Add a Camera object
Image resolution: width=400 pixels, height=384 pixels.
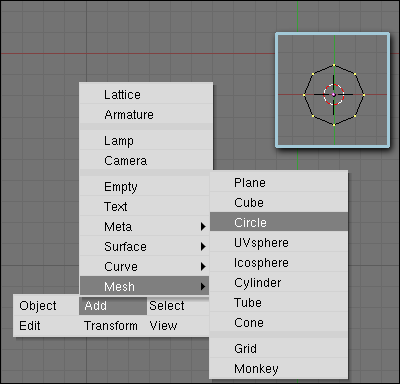146,161
